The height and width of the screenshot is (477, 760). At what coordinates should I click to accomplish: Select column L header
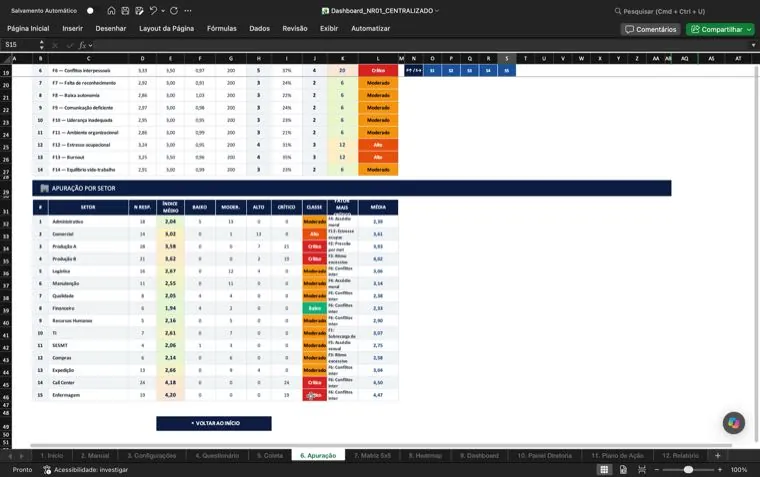(378, 59)
